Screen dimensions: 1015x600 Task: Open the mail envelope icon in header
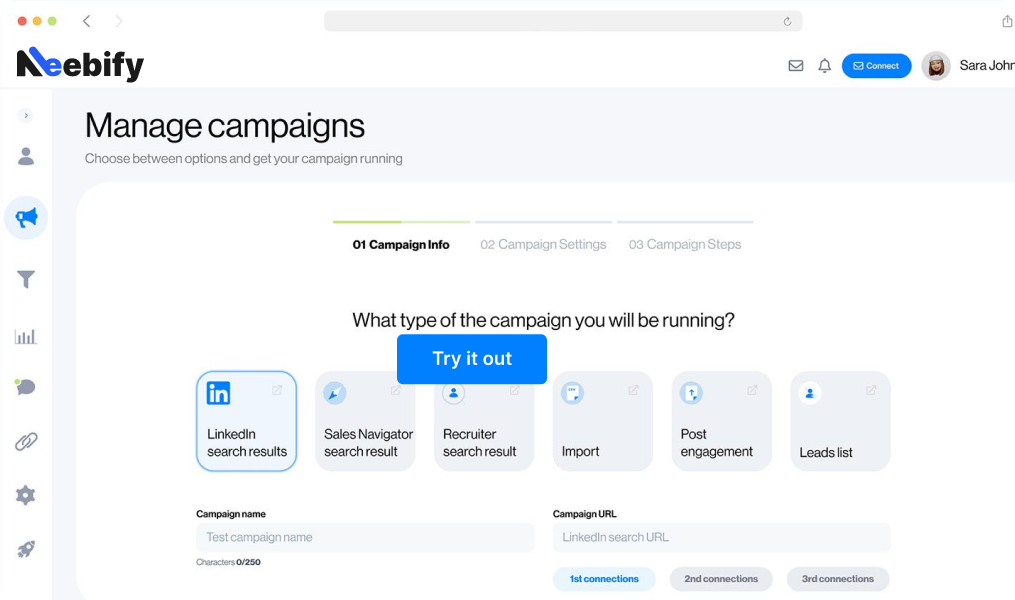[796, 66]
